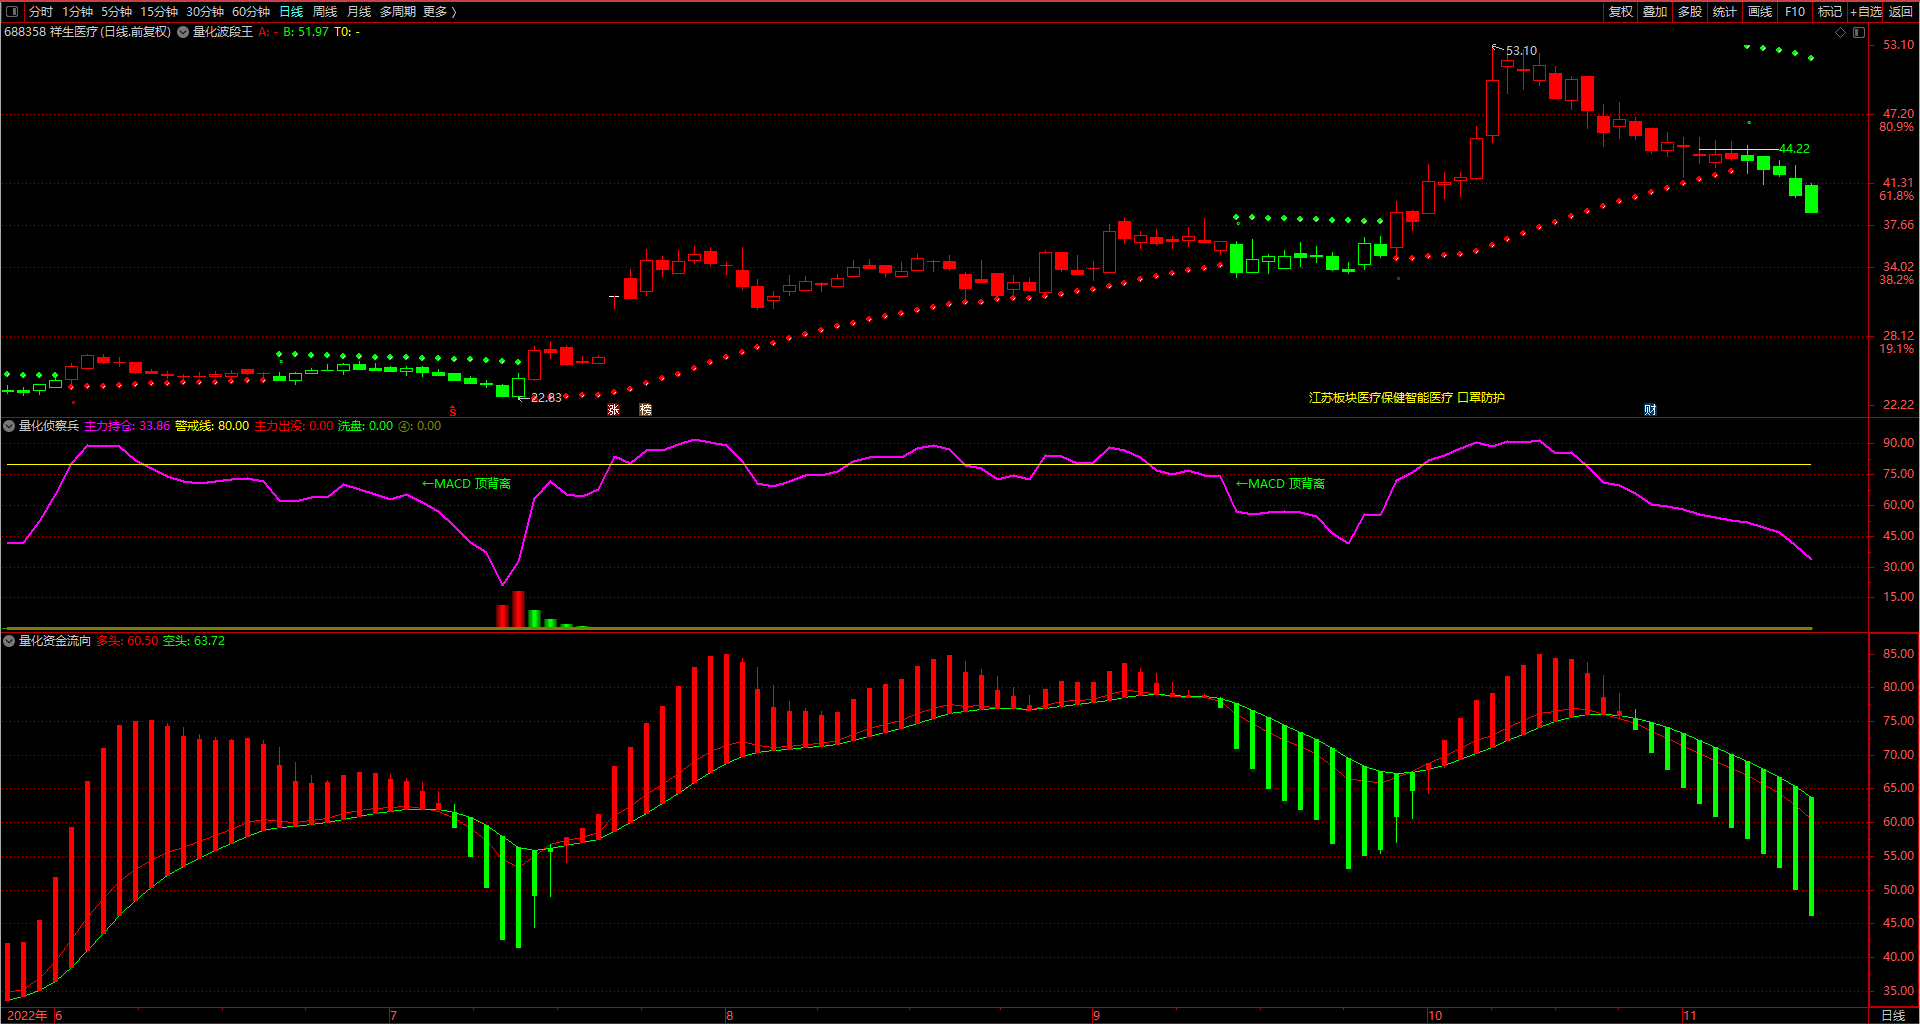Click the 返回 back button
The image size is (1920, 1024).
(1901, 12)
